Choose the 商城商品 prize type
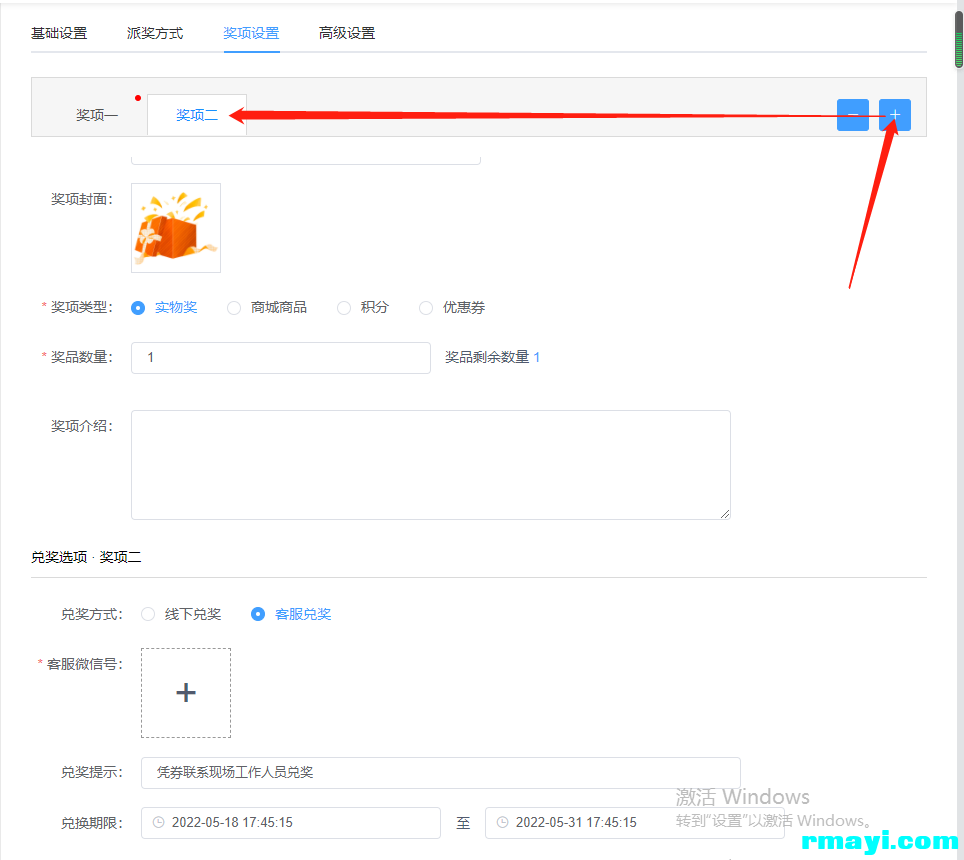 coord(267,307)
